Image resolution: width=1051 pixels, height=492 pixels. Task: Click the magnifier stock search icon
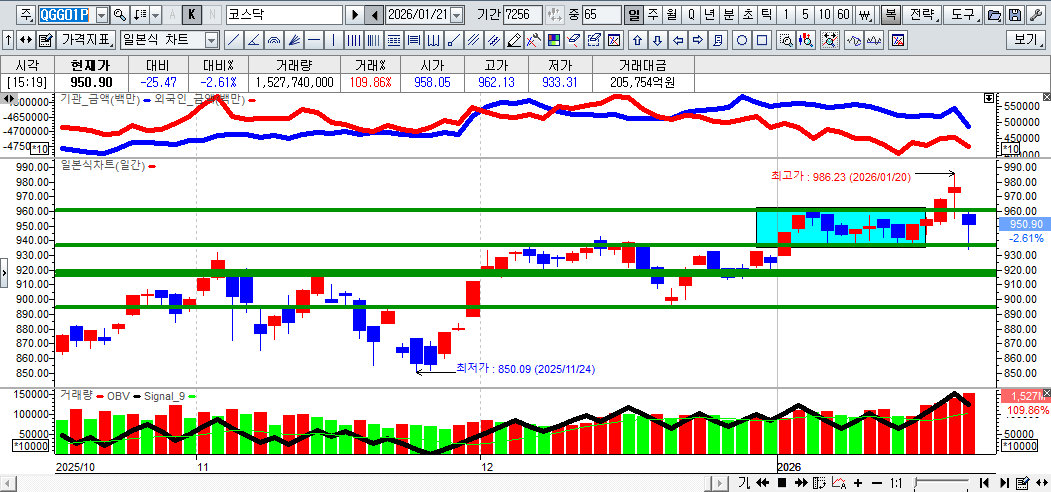(x=120, y=15)
